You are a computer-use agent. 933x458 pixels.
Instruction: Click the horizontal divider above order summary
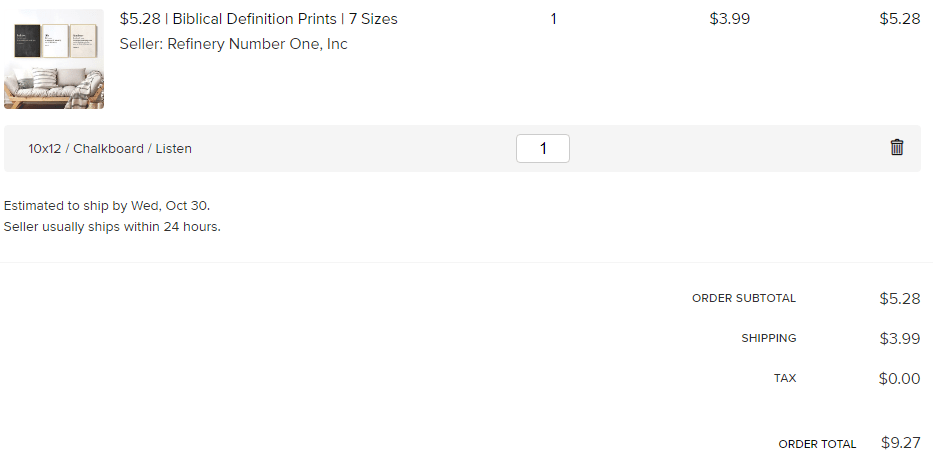(x=466, y=262)
